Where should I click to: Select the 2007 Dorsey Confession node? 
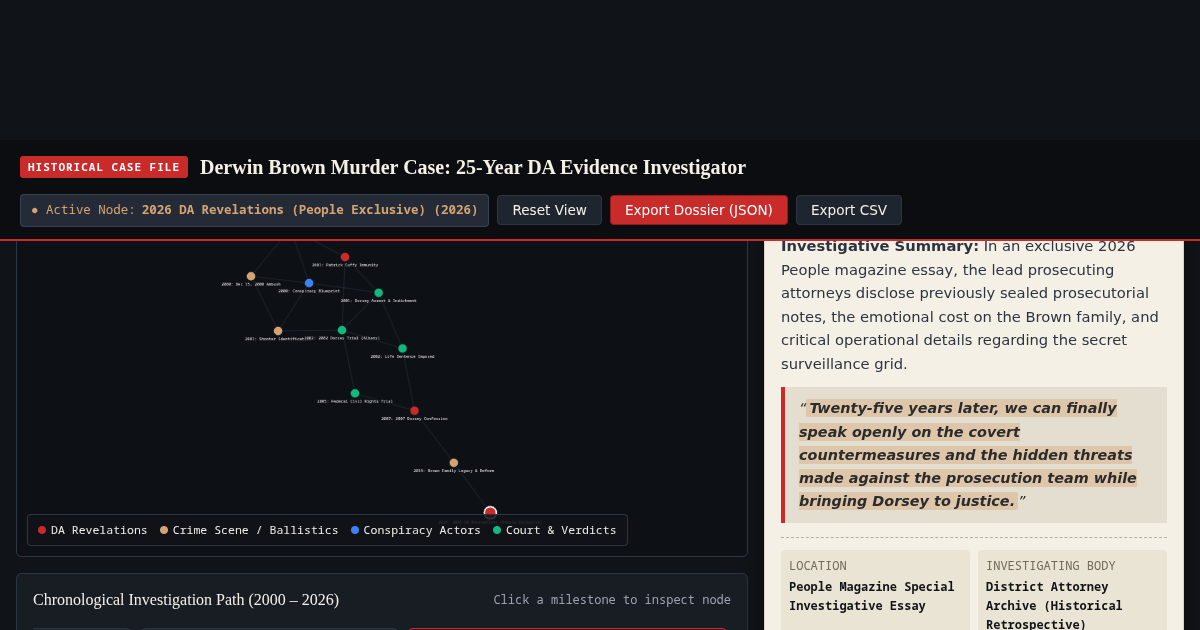[414, 411]
